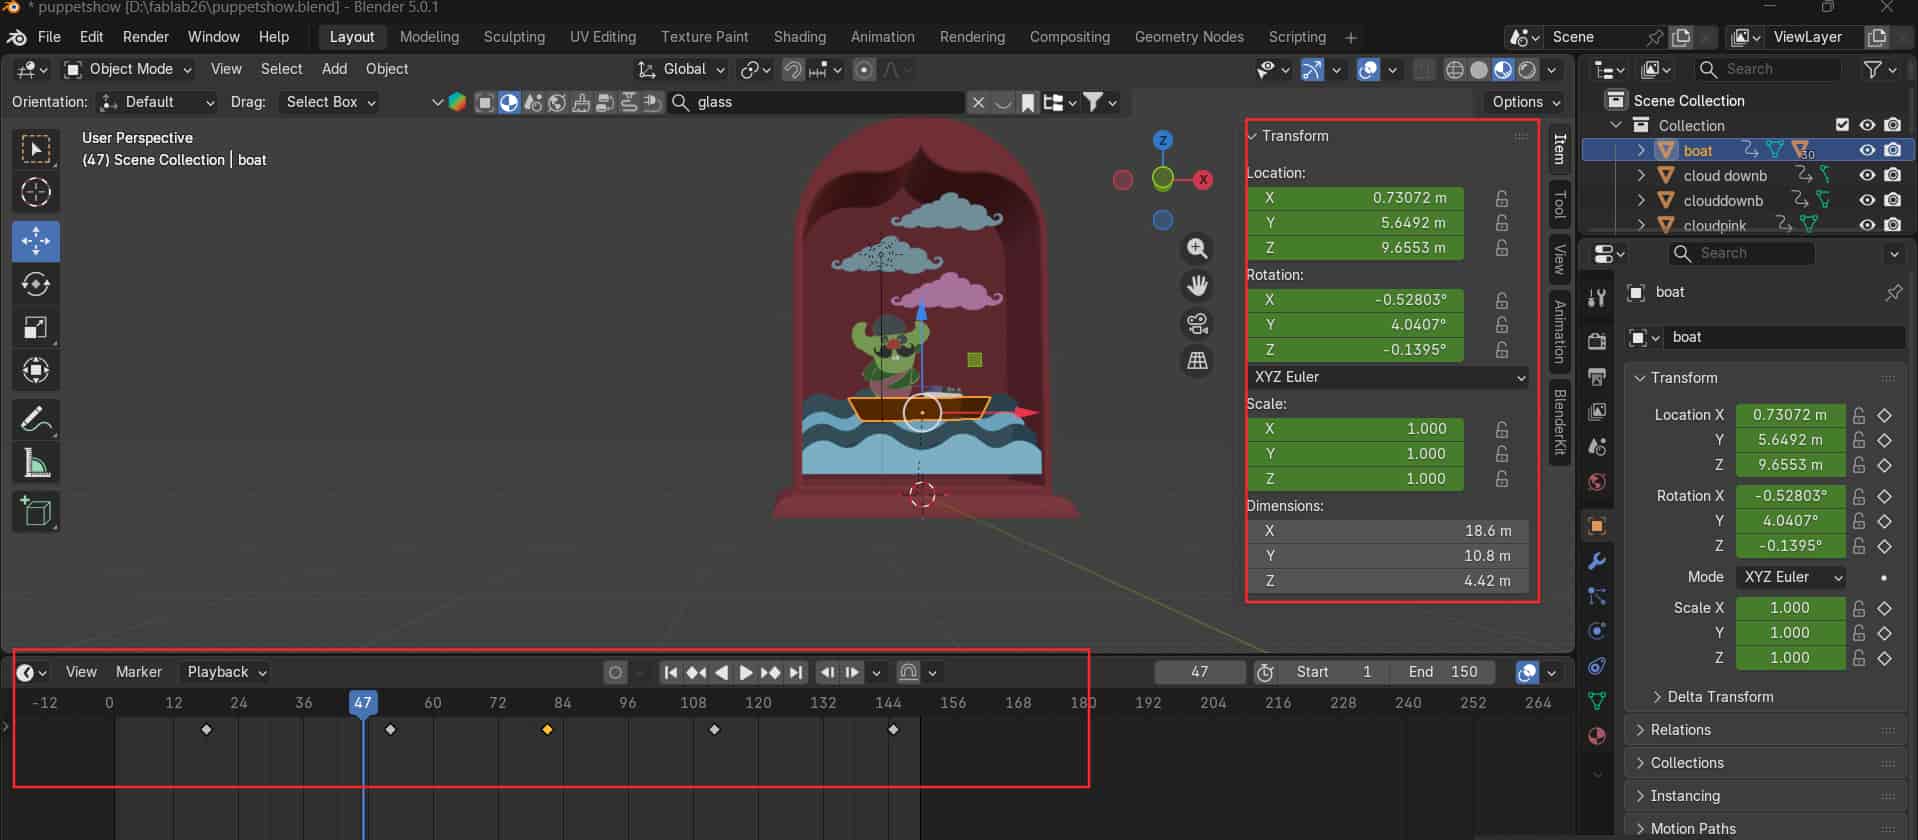Open the Object properties tab (orange square)
1918x840 pixels.
(1597, 526)
